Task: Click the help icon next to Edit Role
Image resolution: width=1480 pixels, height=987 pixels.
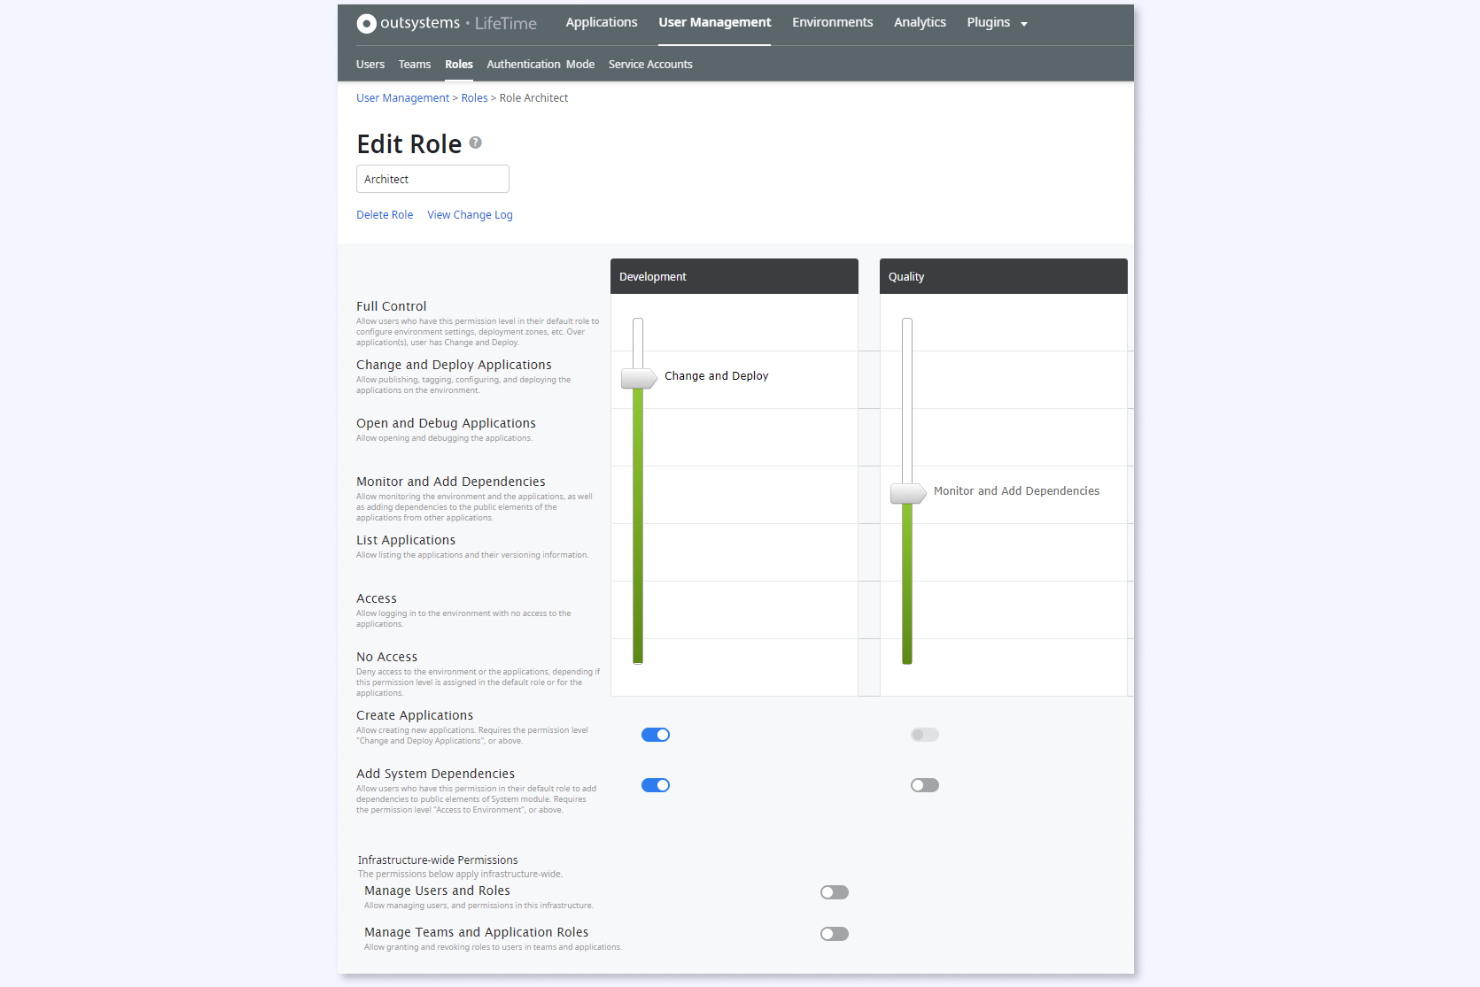Action: tap(475, 142)
